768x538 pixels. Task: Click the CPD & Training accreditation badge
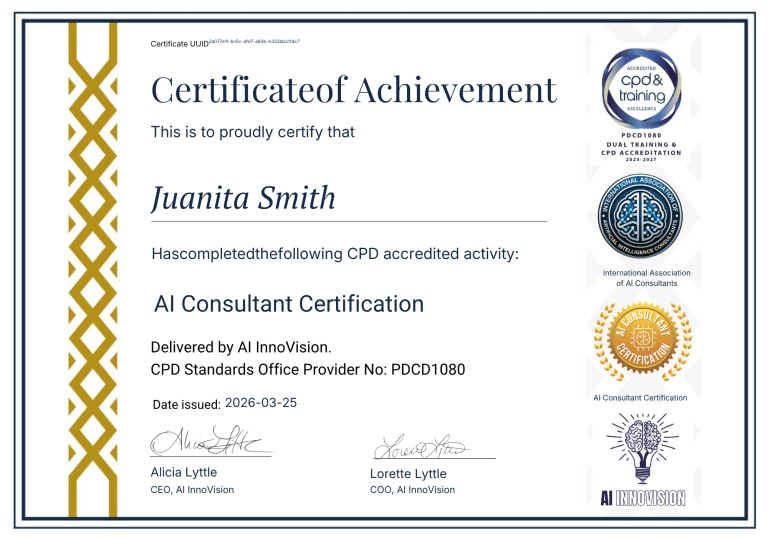tap(640, 81)
